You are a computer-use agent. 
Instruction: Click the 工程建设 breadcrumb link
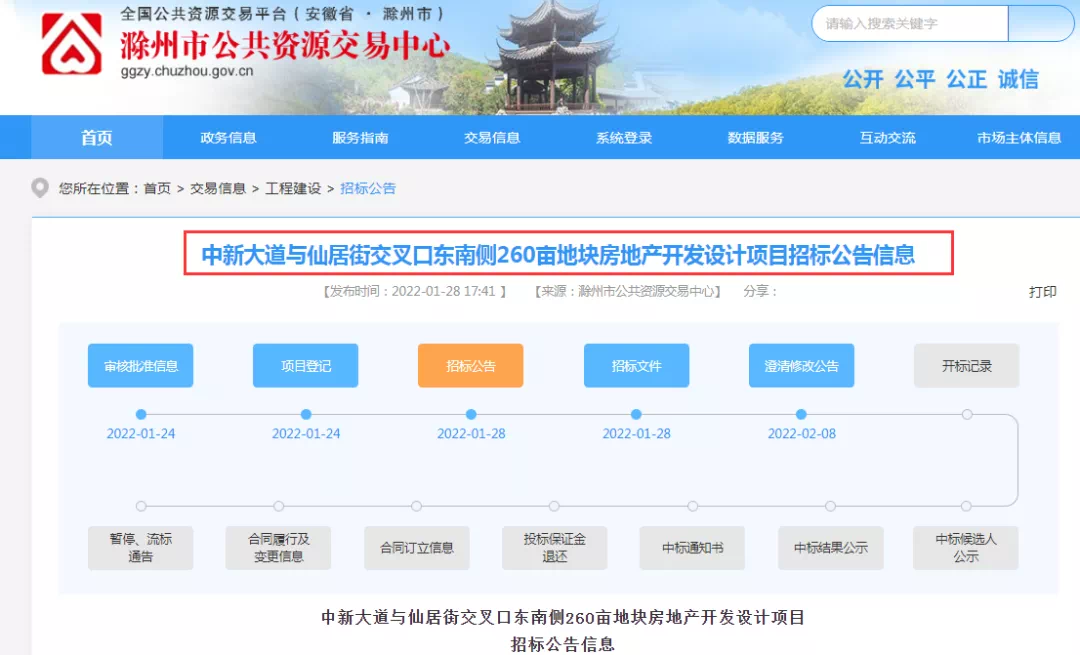(x=293, y=188)
